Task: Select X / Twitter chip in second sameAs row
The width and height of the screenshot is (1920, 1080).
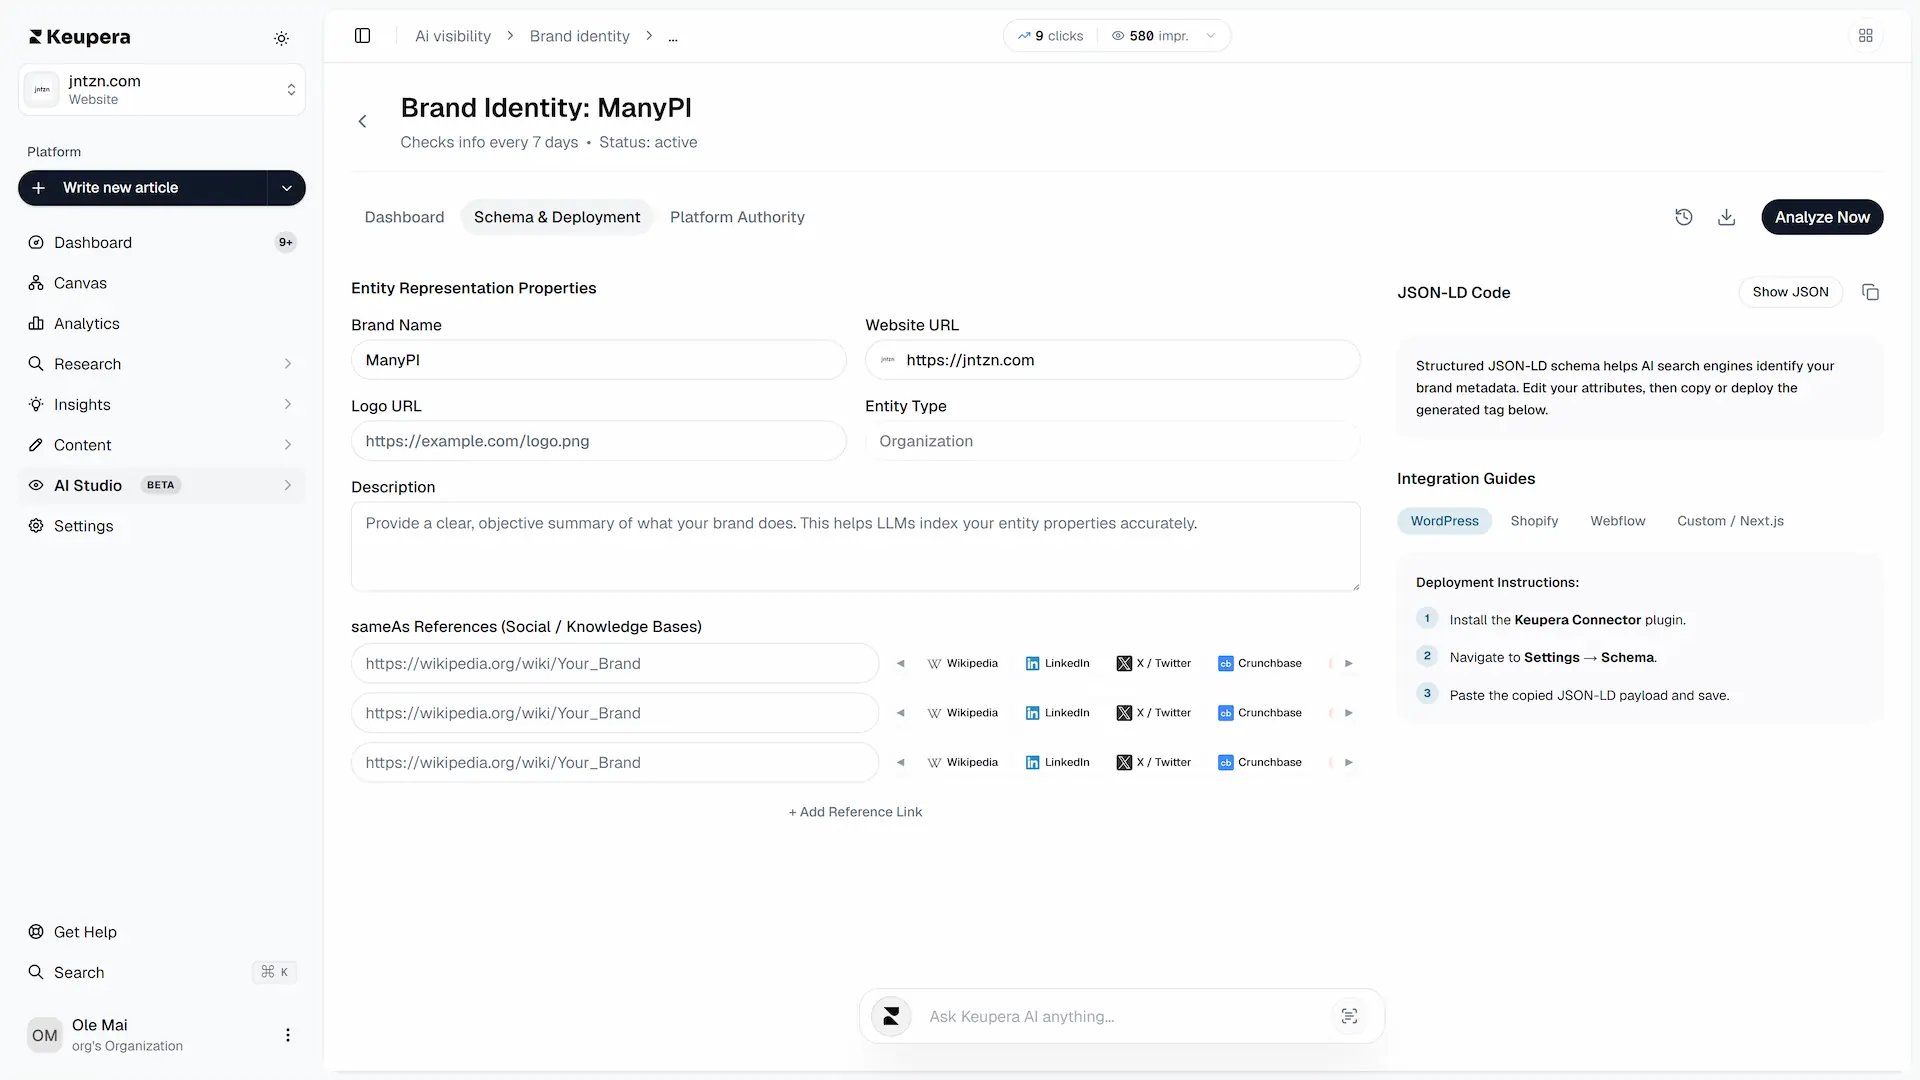Action: coord(1154,713)
